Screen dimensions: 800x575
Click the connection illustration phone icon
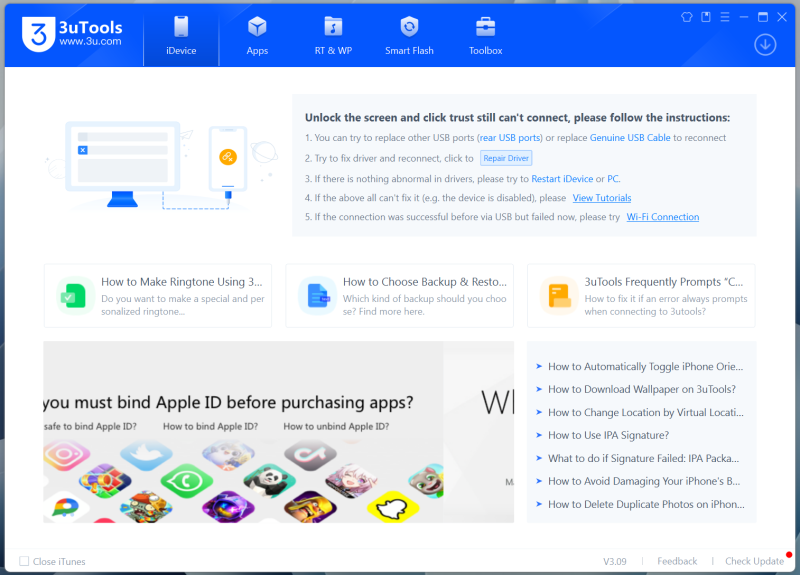pos(228,159)
